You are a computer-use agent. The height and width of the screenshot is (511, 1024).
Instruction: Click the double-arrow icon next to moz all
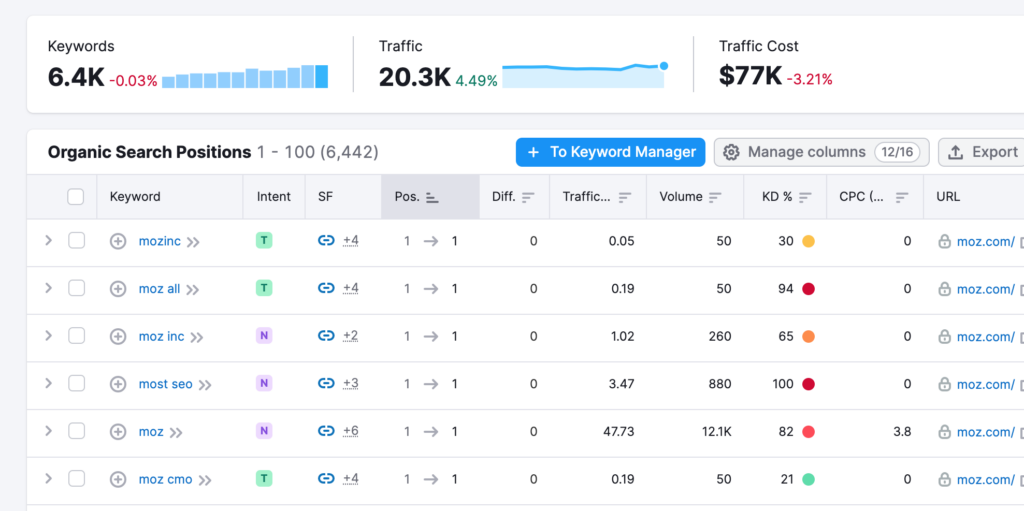coord(192,289)
